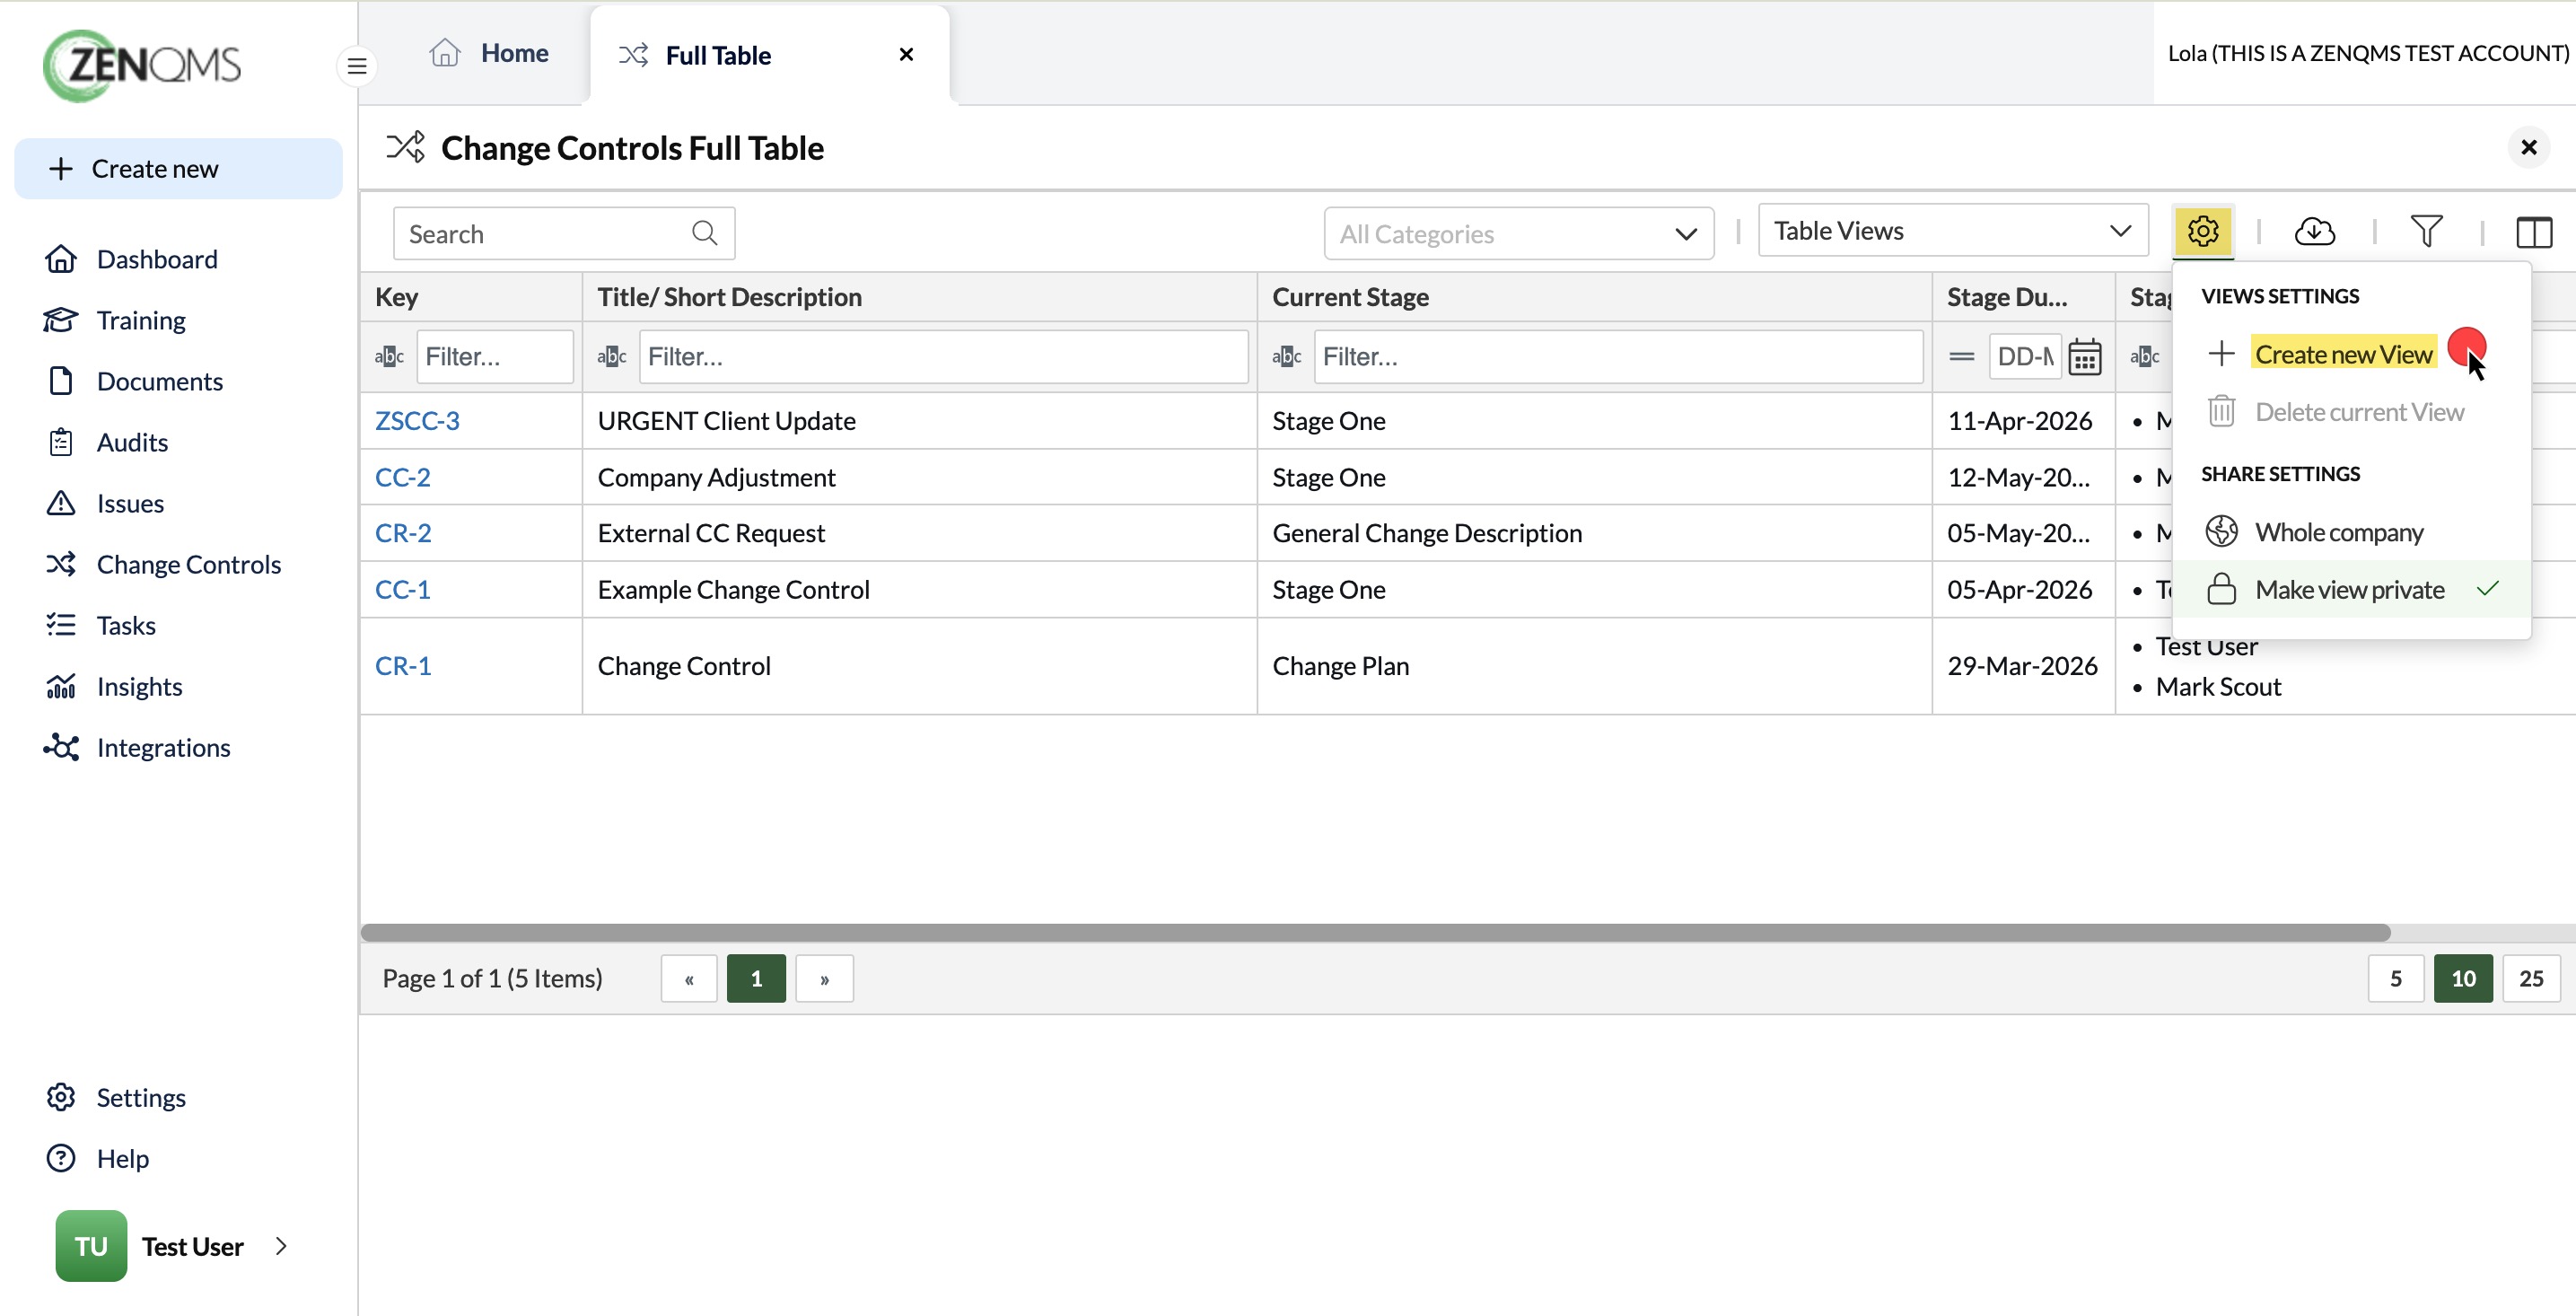Click the Title column abc filter icon
2576x1316 pixels.
pos(611,357)
